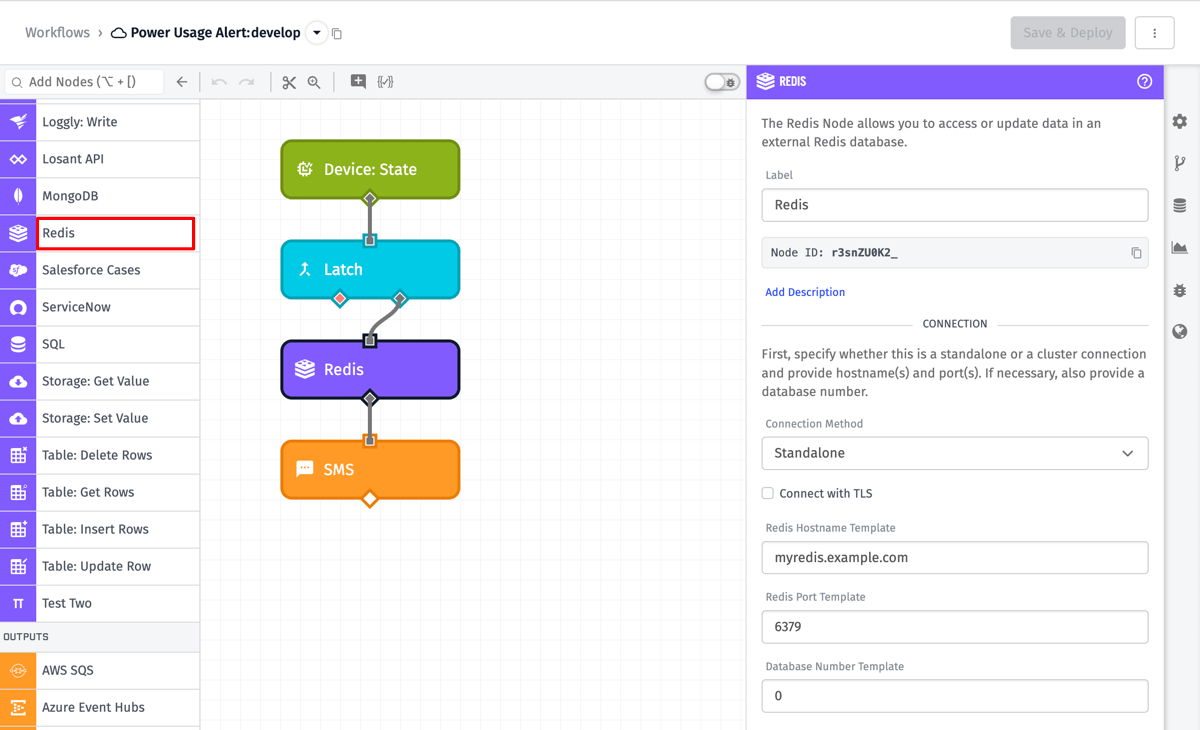
Task: Click the Table: Insert Rows icon
Action: coord(18,529)
